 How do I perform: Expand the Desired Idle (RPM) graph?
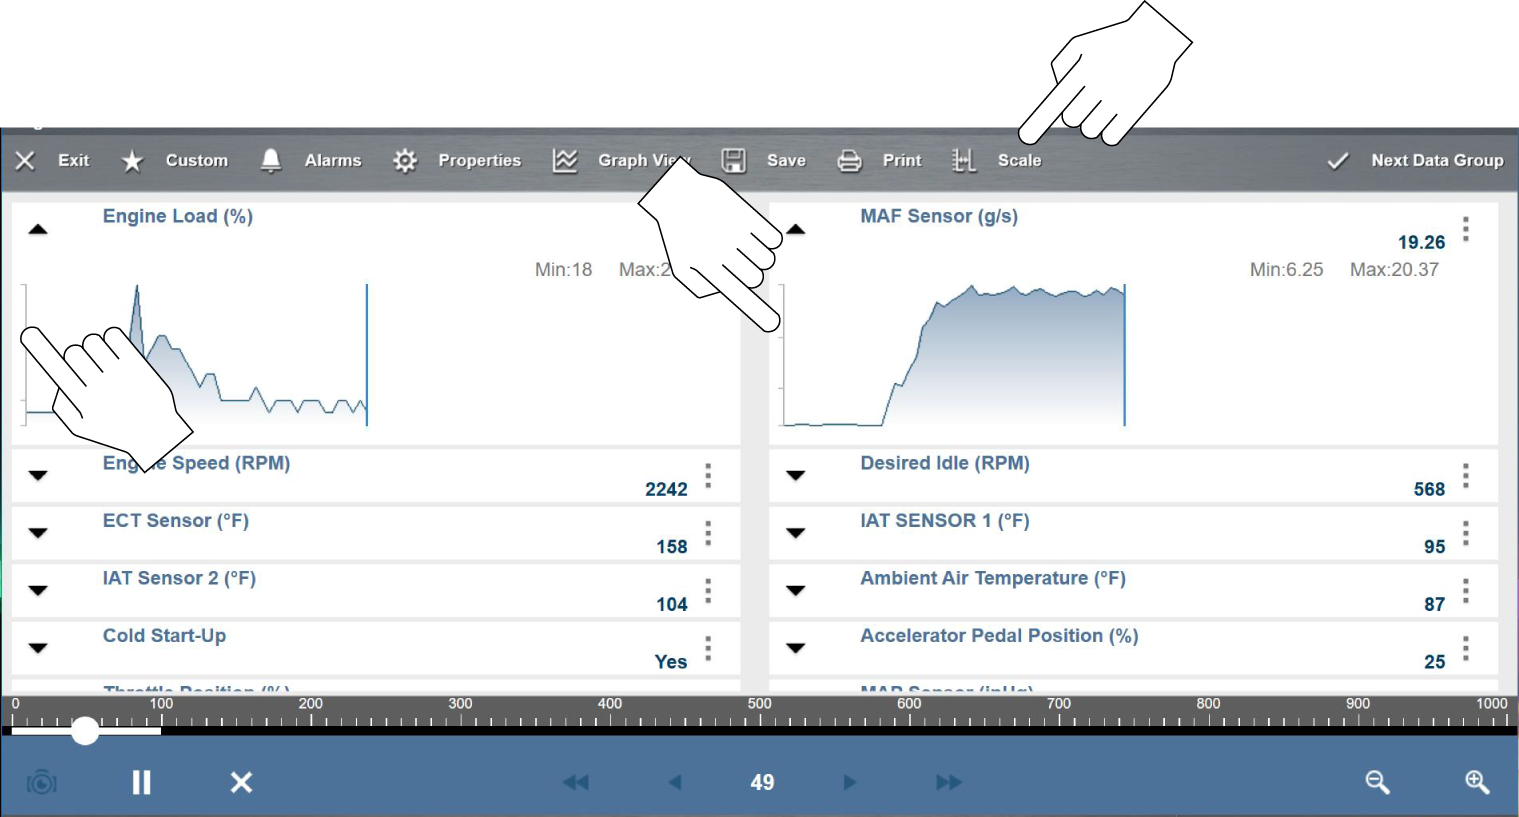796,476
